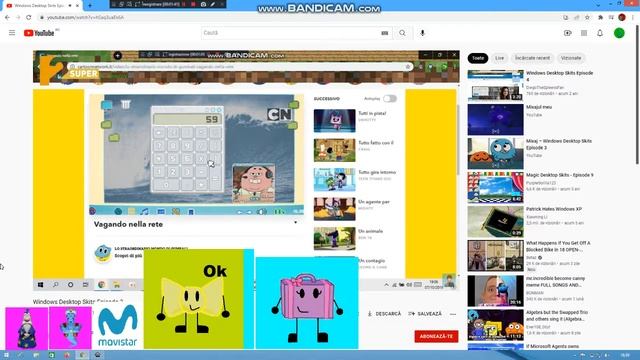Reload the YouTube page
640x360 pixels.
coord(29,18)
